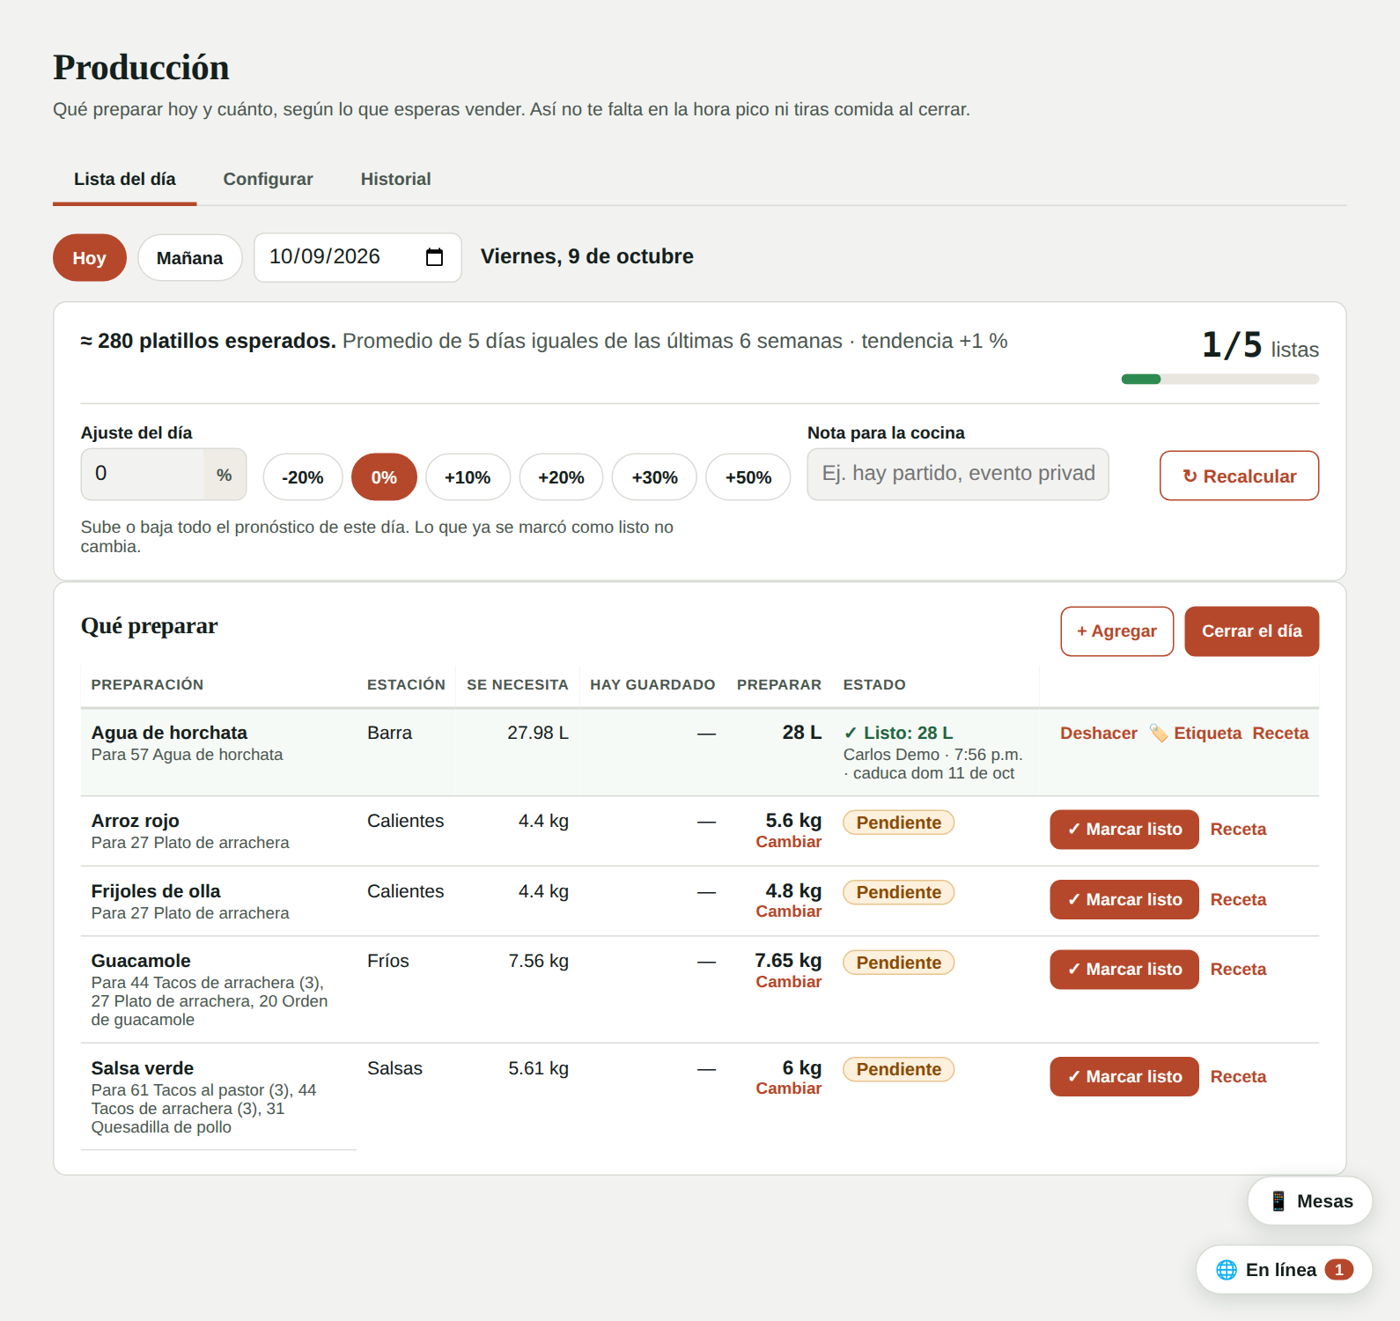Click Cerrar el día button
Image resolution: width=1400 pixels, height=1321 pixels.
tap(1252, 631)
